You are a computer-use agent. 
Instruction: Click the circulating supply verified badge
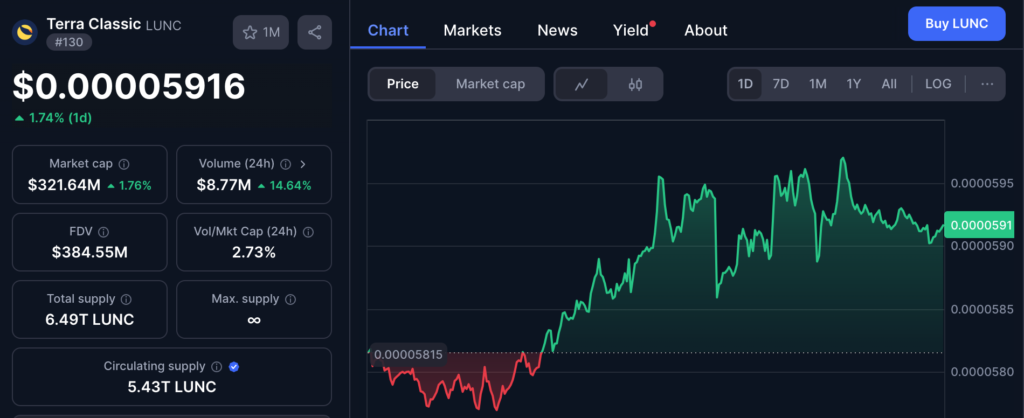(233, 367)
